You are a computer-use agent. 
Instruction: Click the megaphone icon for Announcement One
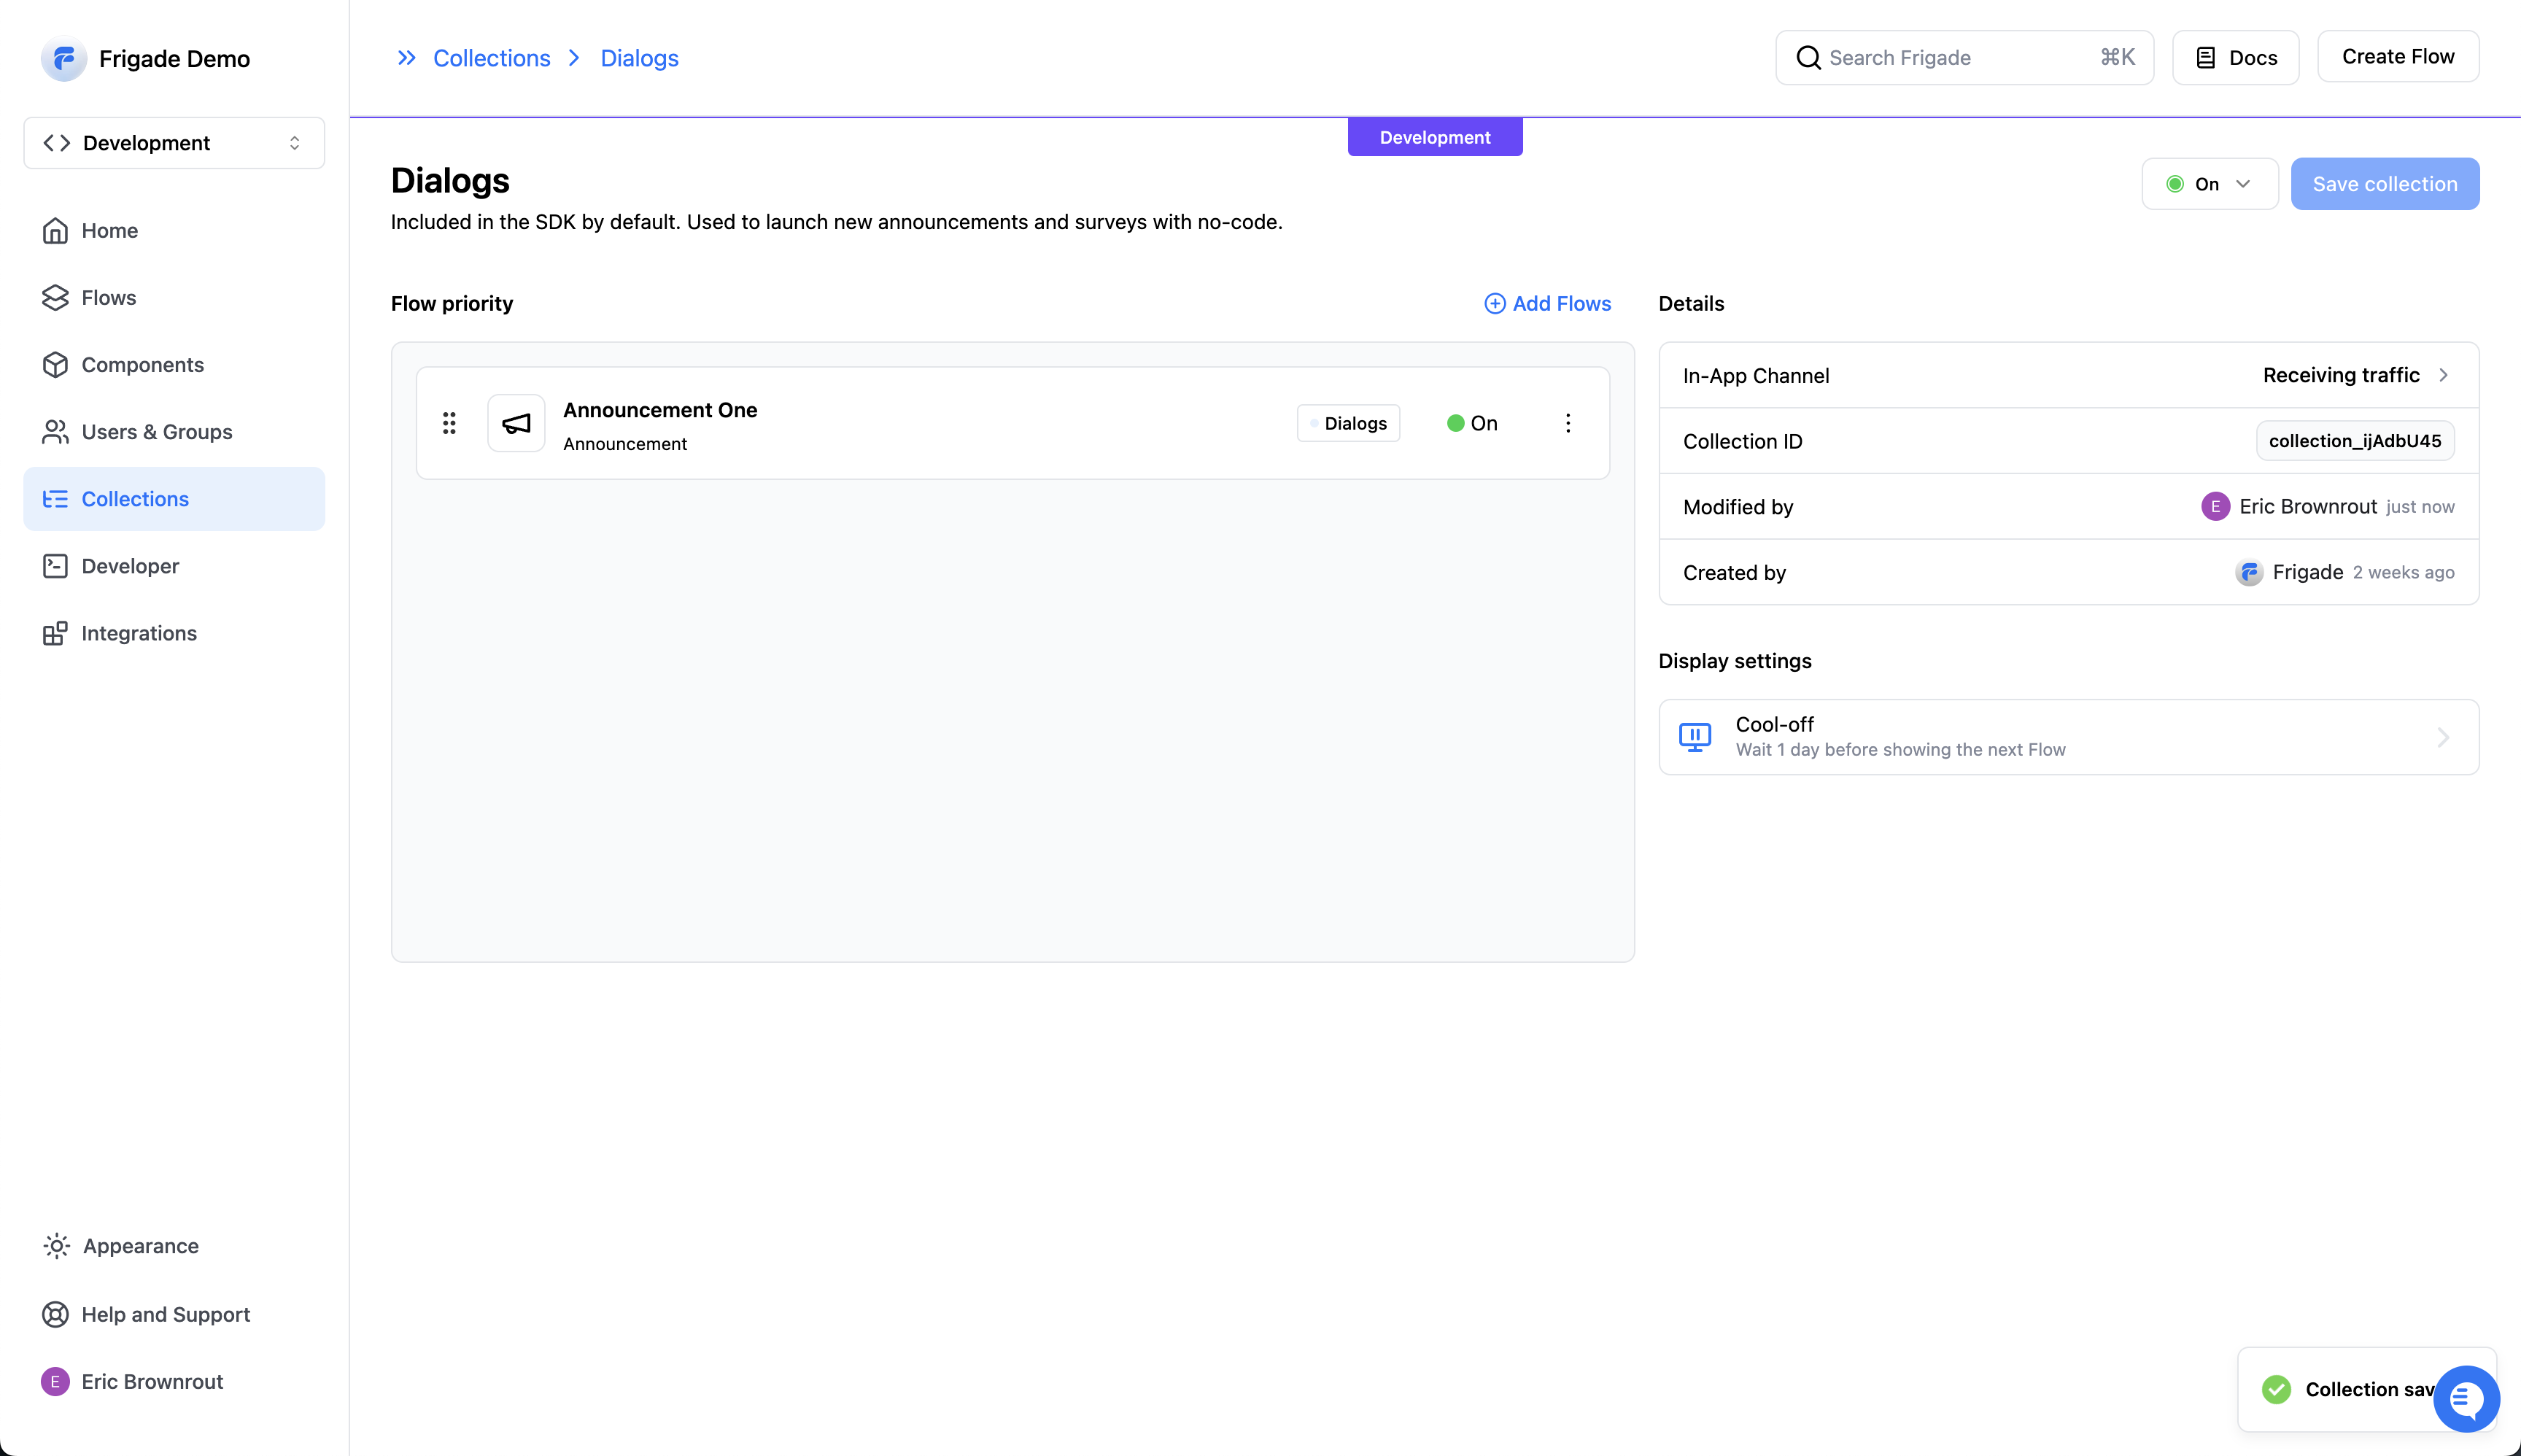[516, 423]
